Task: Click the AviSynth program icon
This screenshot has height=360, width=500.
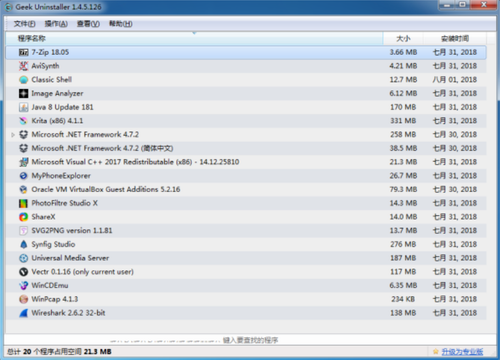Action: [23, 66]
